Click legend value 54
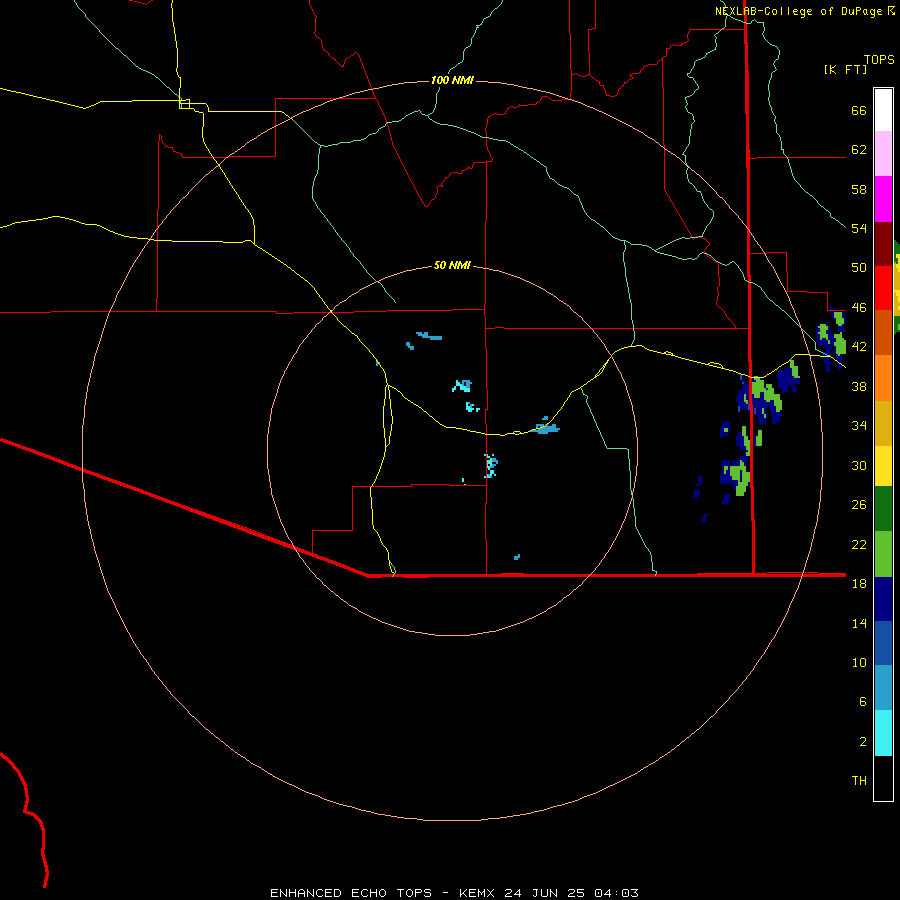The image size is (900, 900). (859, 228)
